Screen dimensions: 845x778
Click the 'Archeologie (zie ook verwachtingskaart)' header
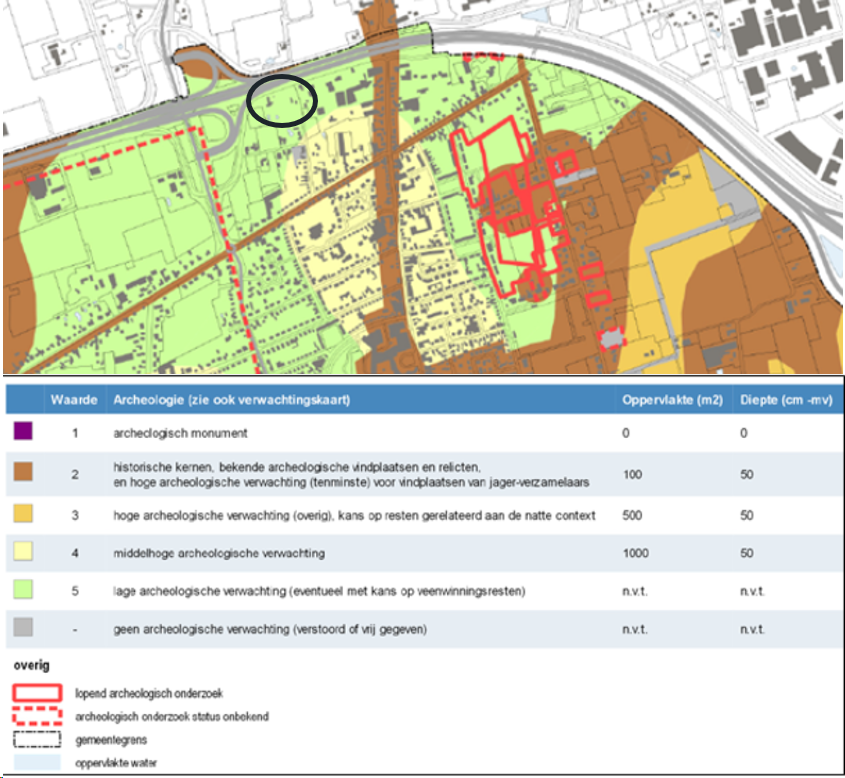pos(232,400)
